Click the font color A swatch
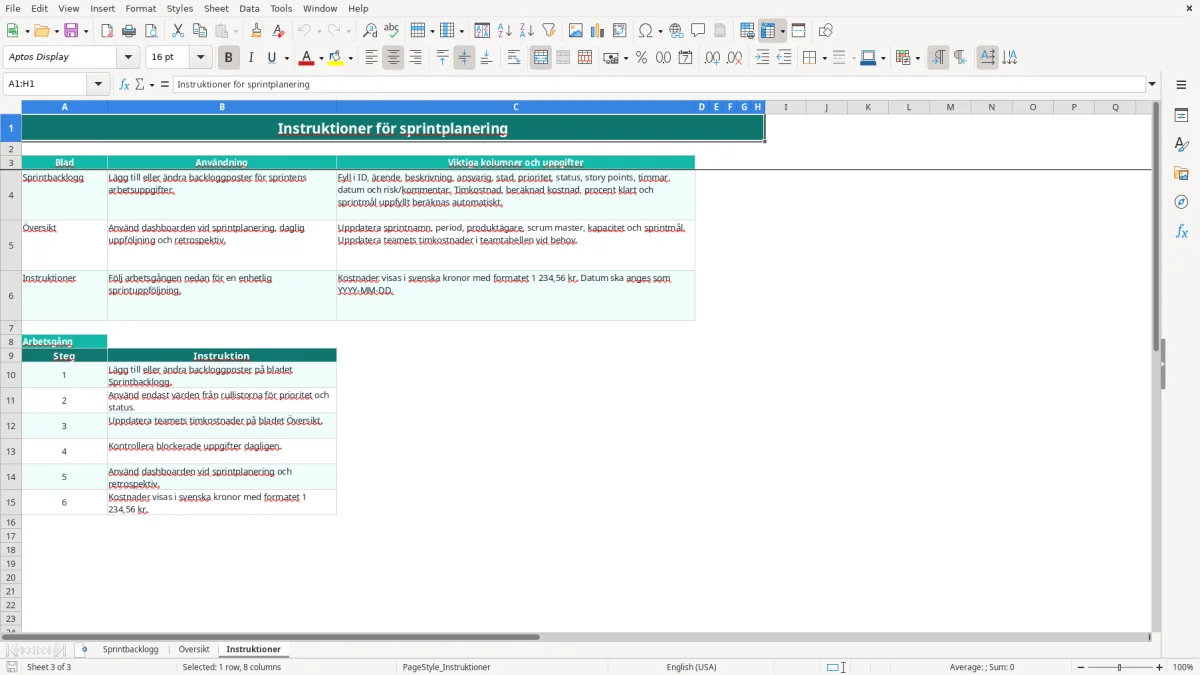The height and width of the screenshot is (675, 1200). point(306,58)
